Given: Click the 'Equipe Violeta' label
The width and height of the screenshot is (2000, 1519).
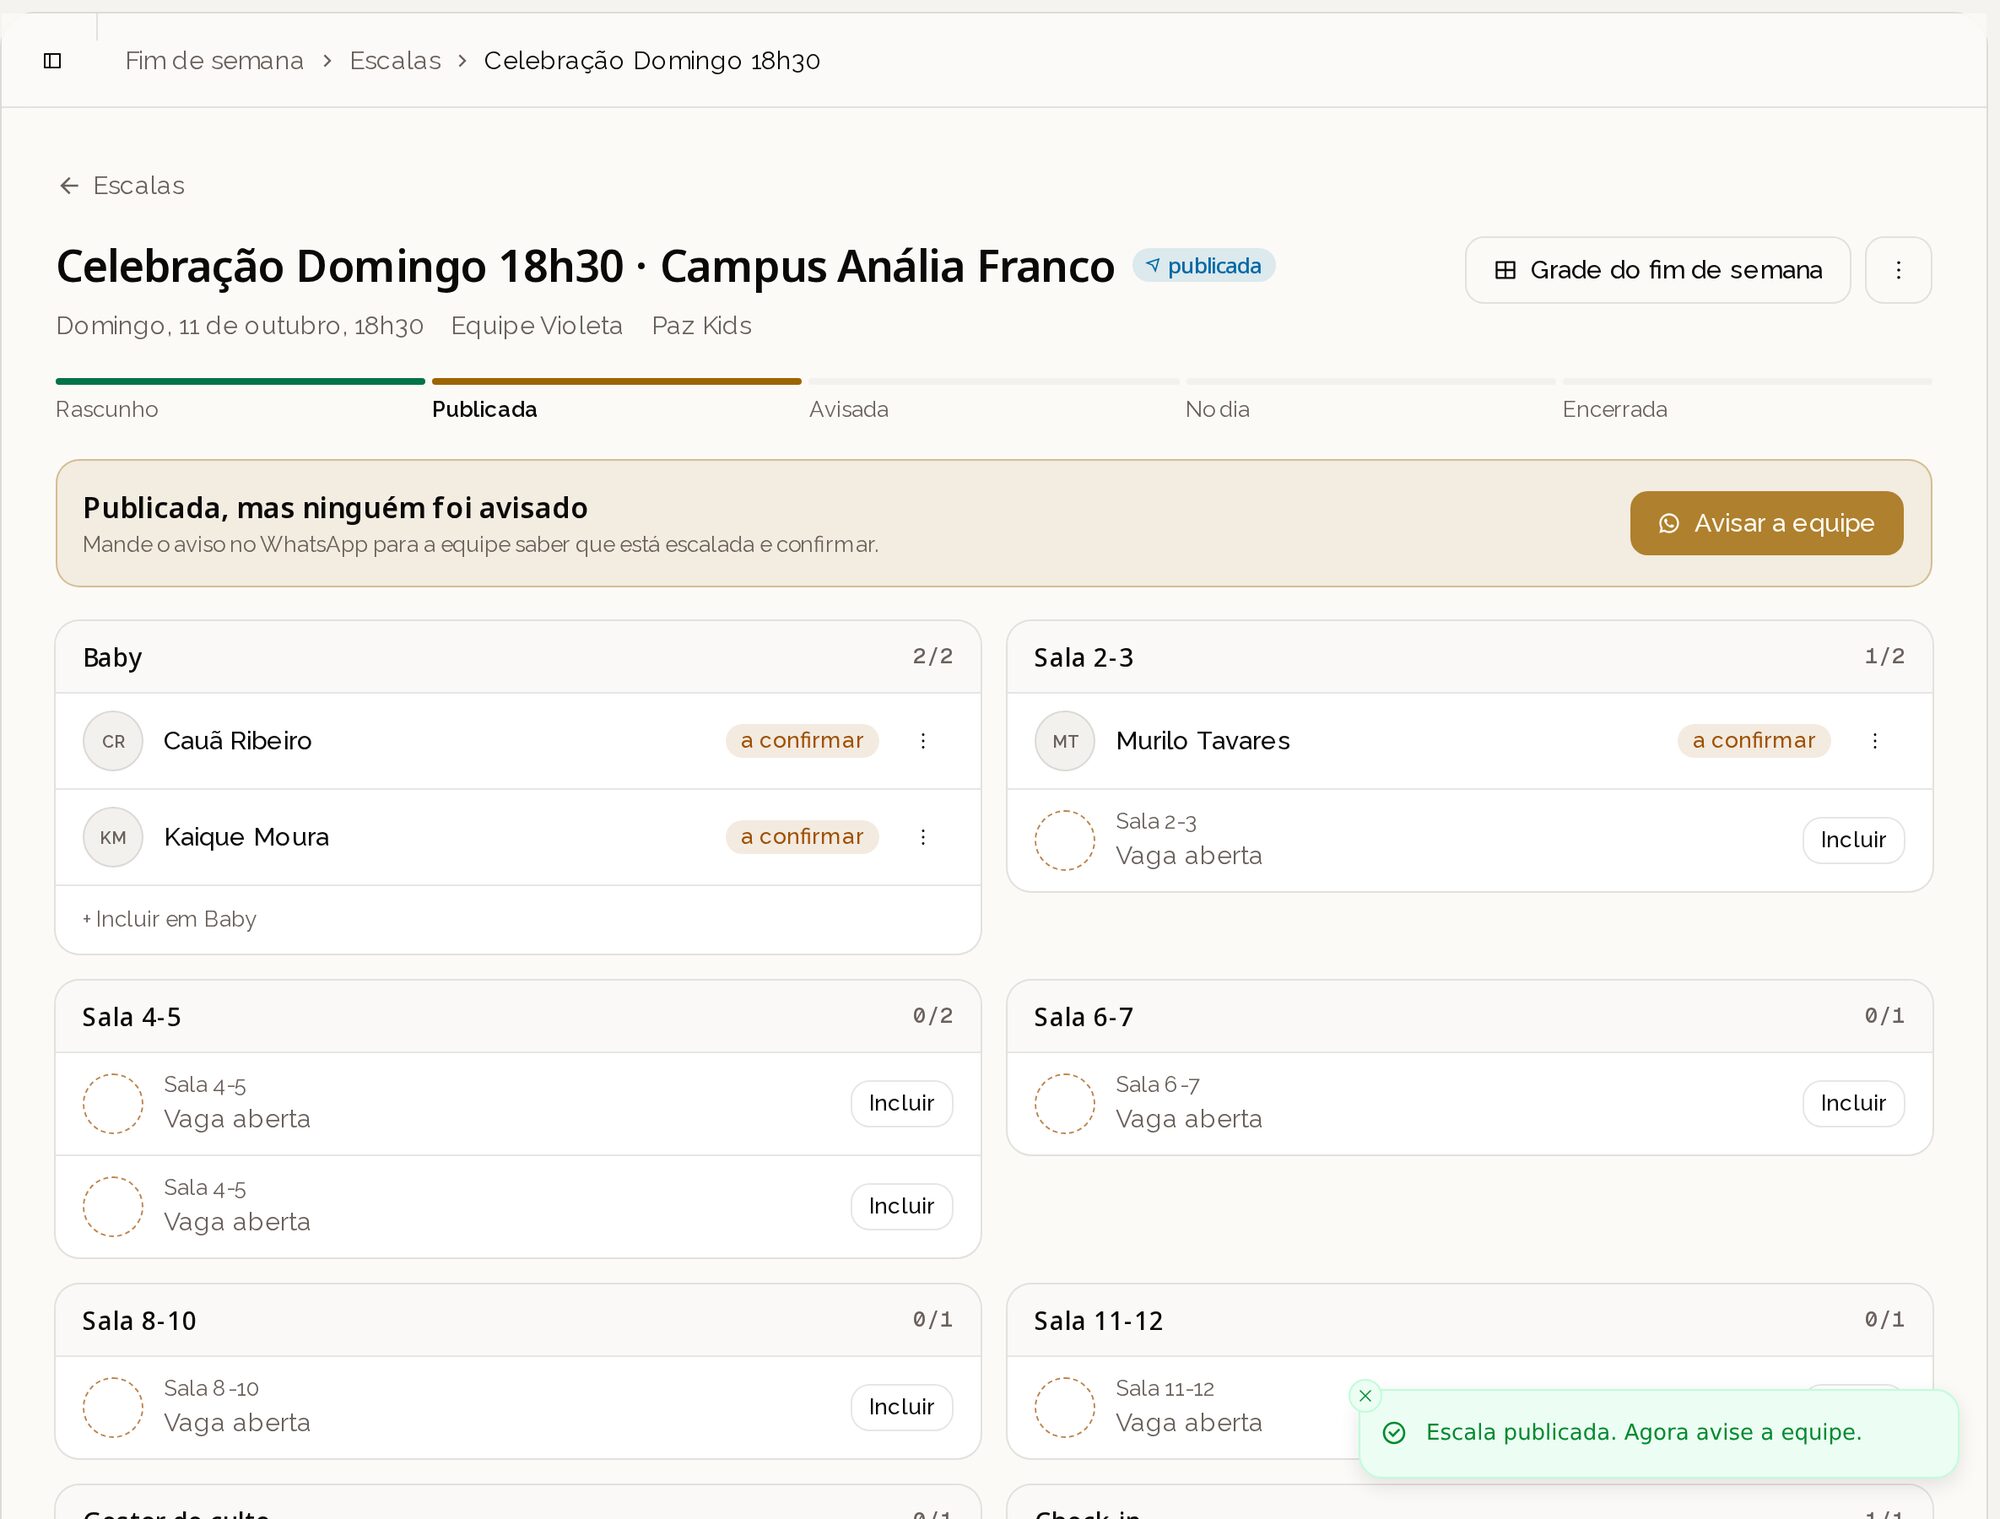Looking at the screenshot, I should pos(536,326).
